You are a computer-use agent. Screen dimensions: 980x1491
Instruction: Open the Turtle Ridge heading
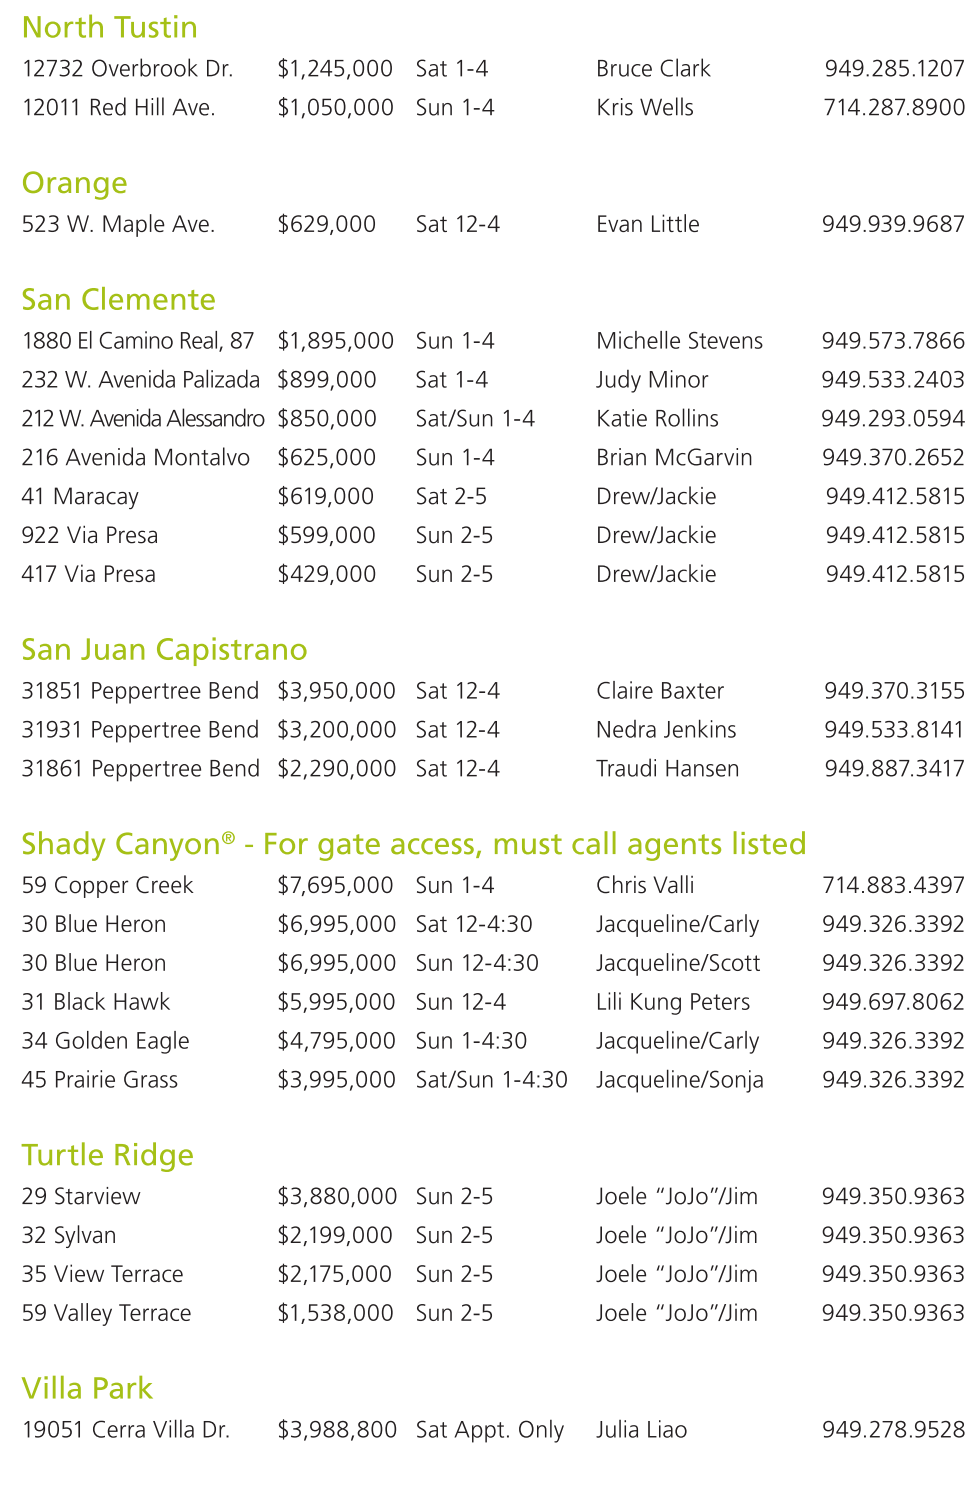pyautogui.click(x=107, y=1155)
